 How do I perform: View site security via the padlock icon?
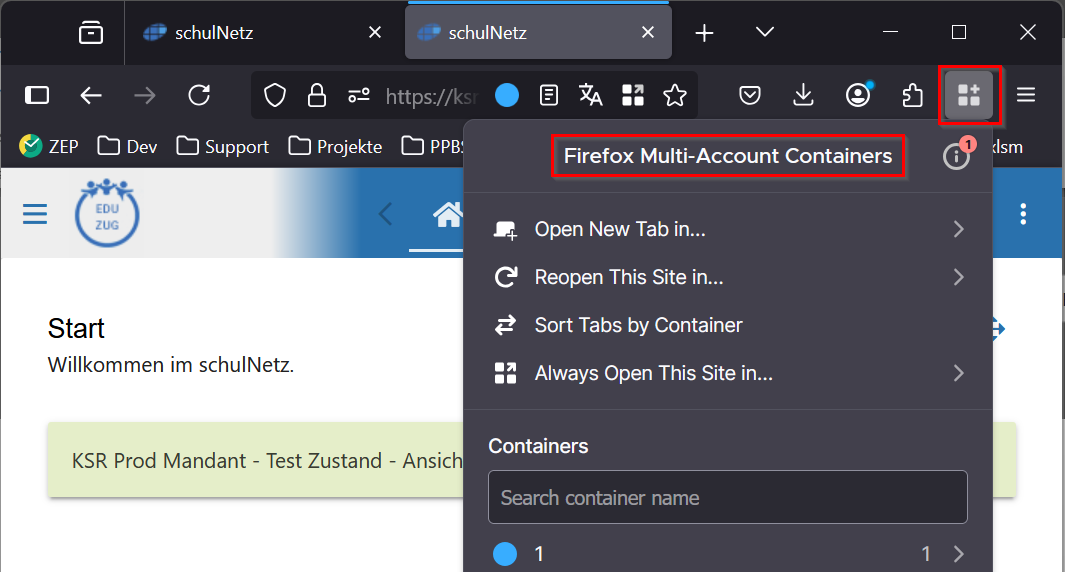pos(317,95)
